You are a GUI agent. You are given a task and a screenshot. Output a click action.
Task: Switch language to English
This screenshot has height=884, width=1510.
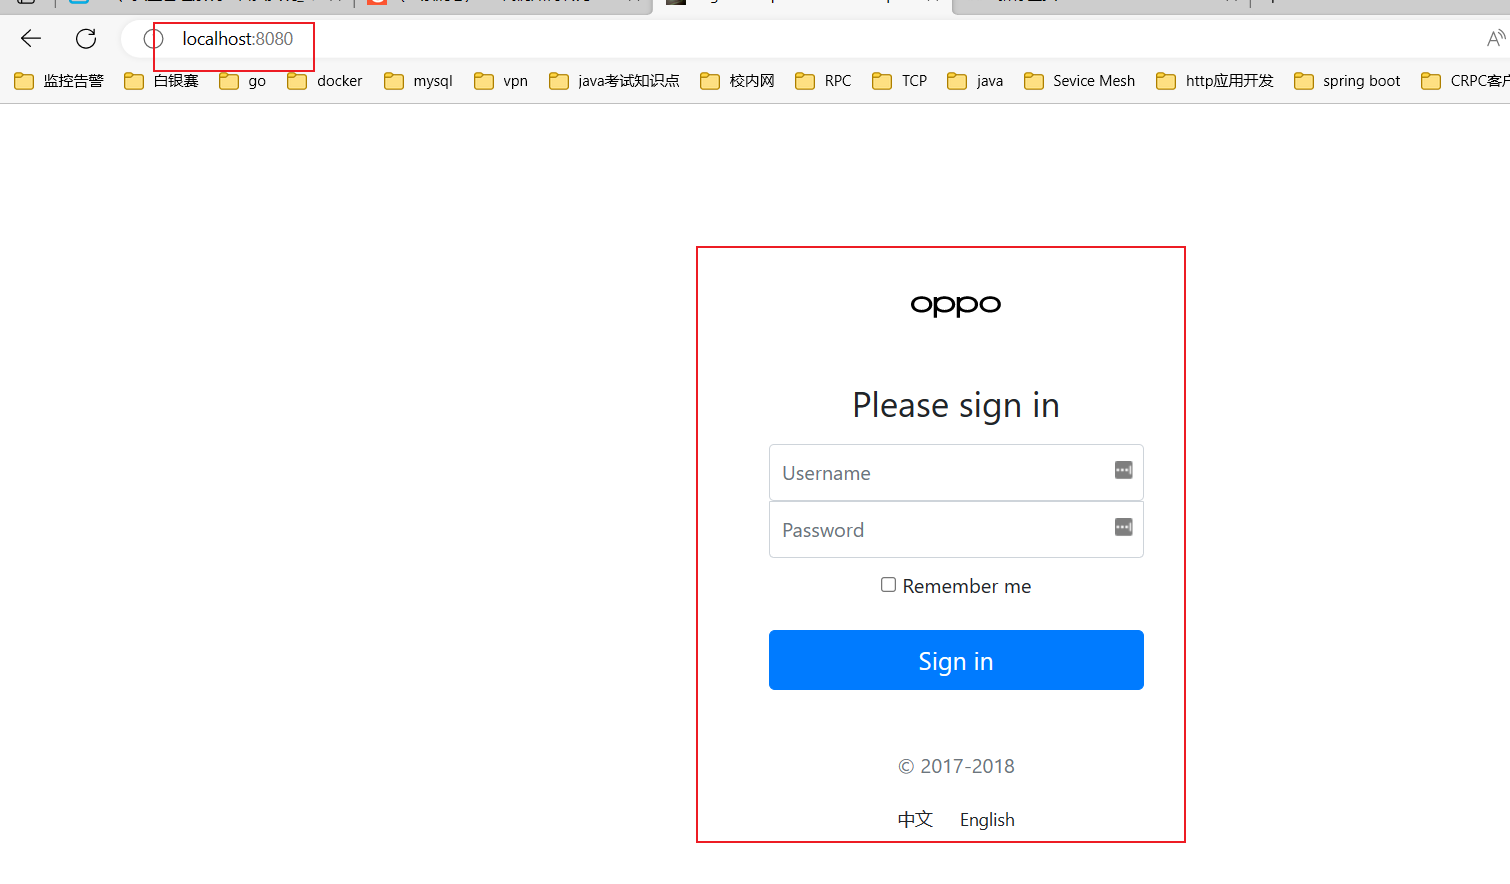tap(987, 820)
